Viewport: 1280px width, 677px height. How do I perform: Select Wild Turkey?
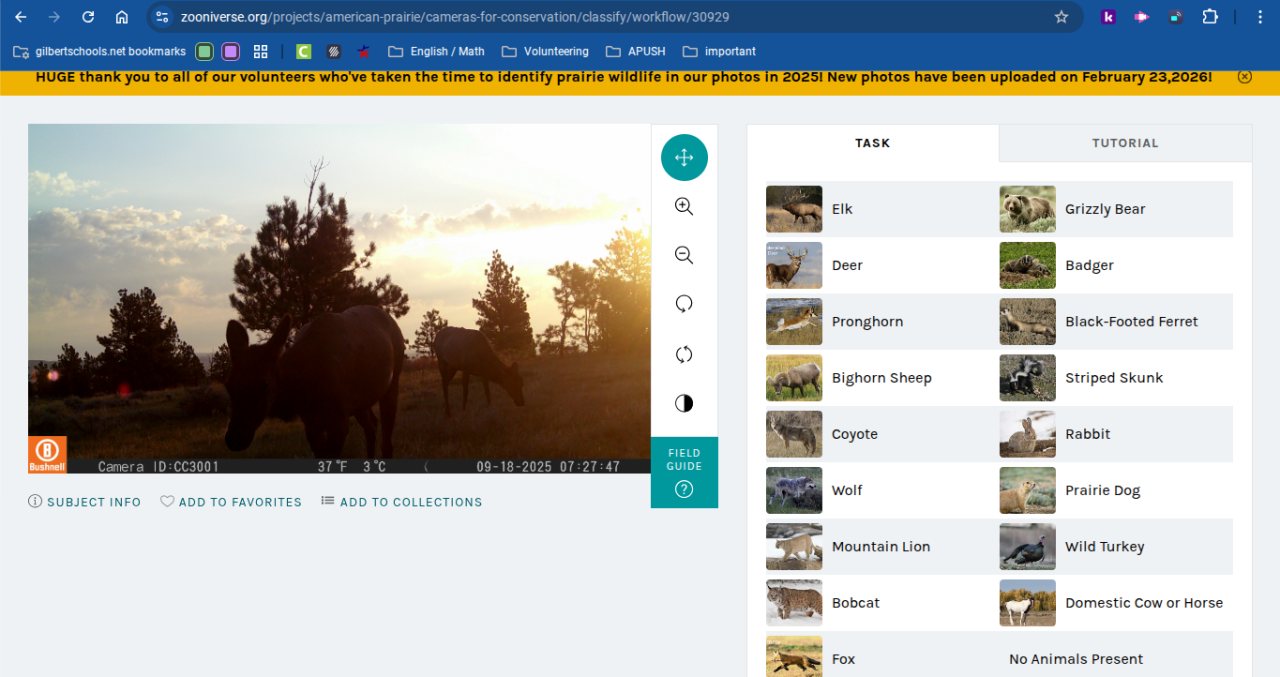coord(1116,546)
